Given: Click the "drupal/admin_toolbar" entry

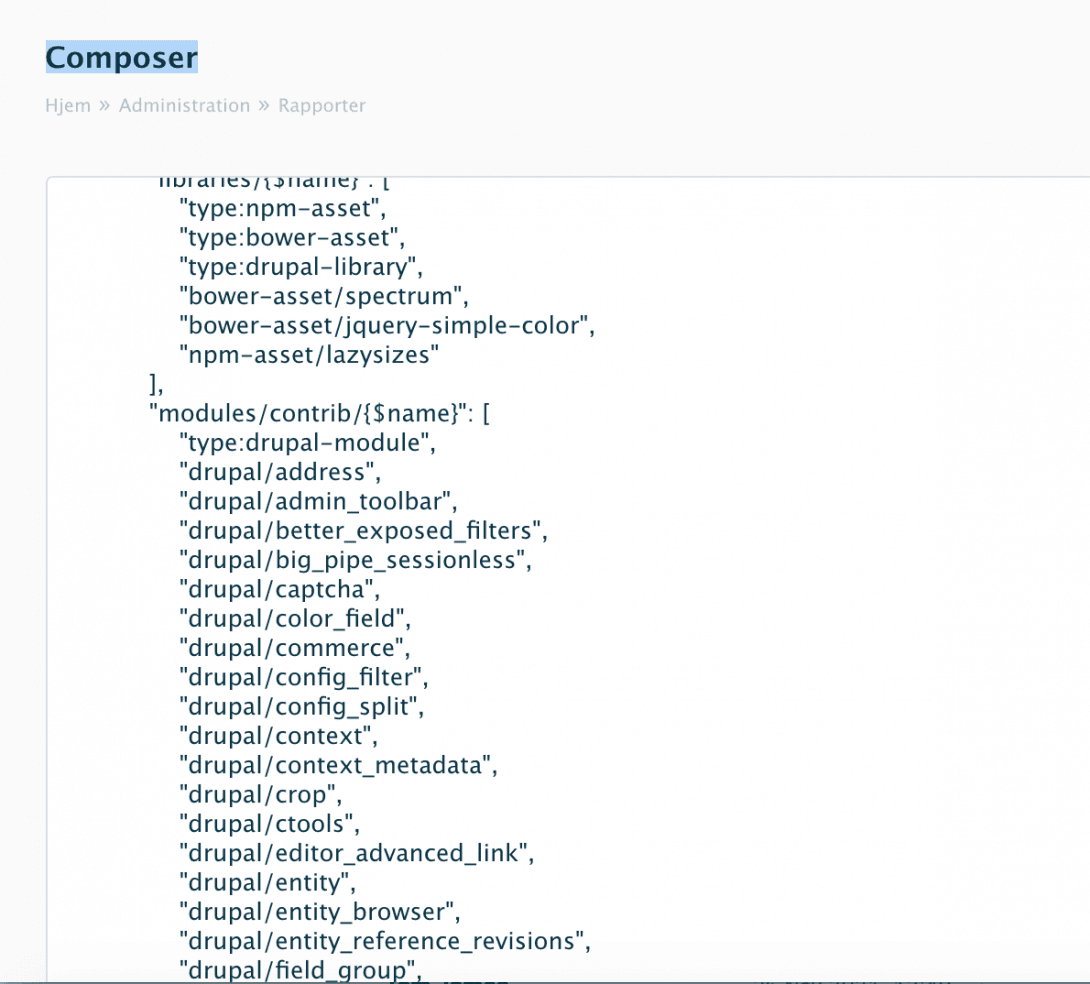Looking at the screenshot, I should pyautogui.click(x=317, y=500).
